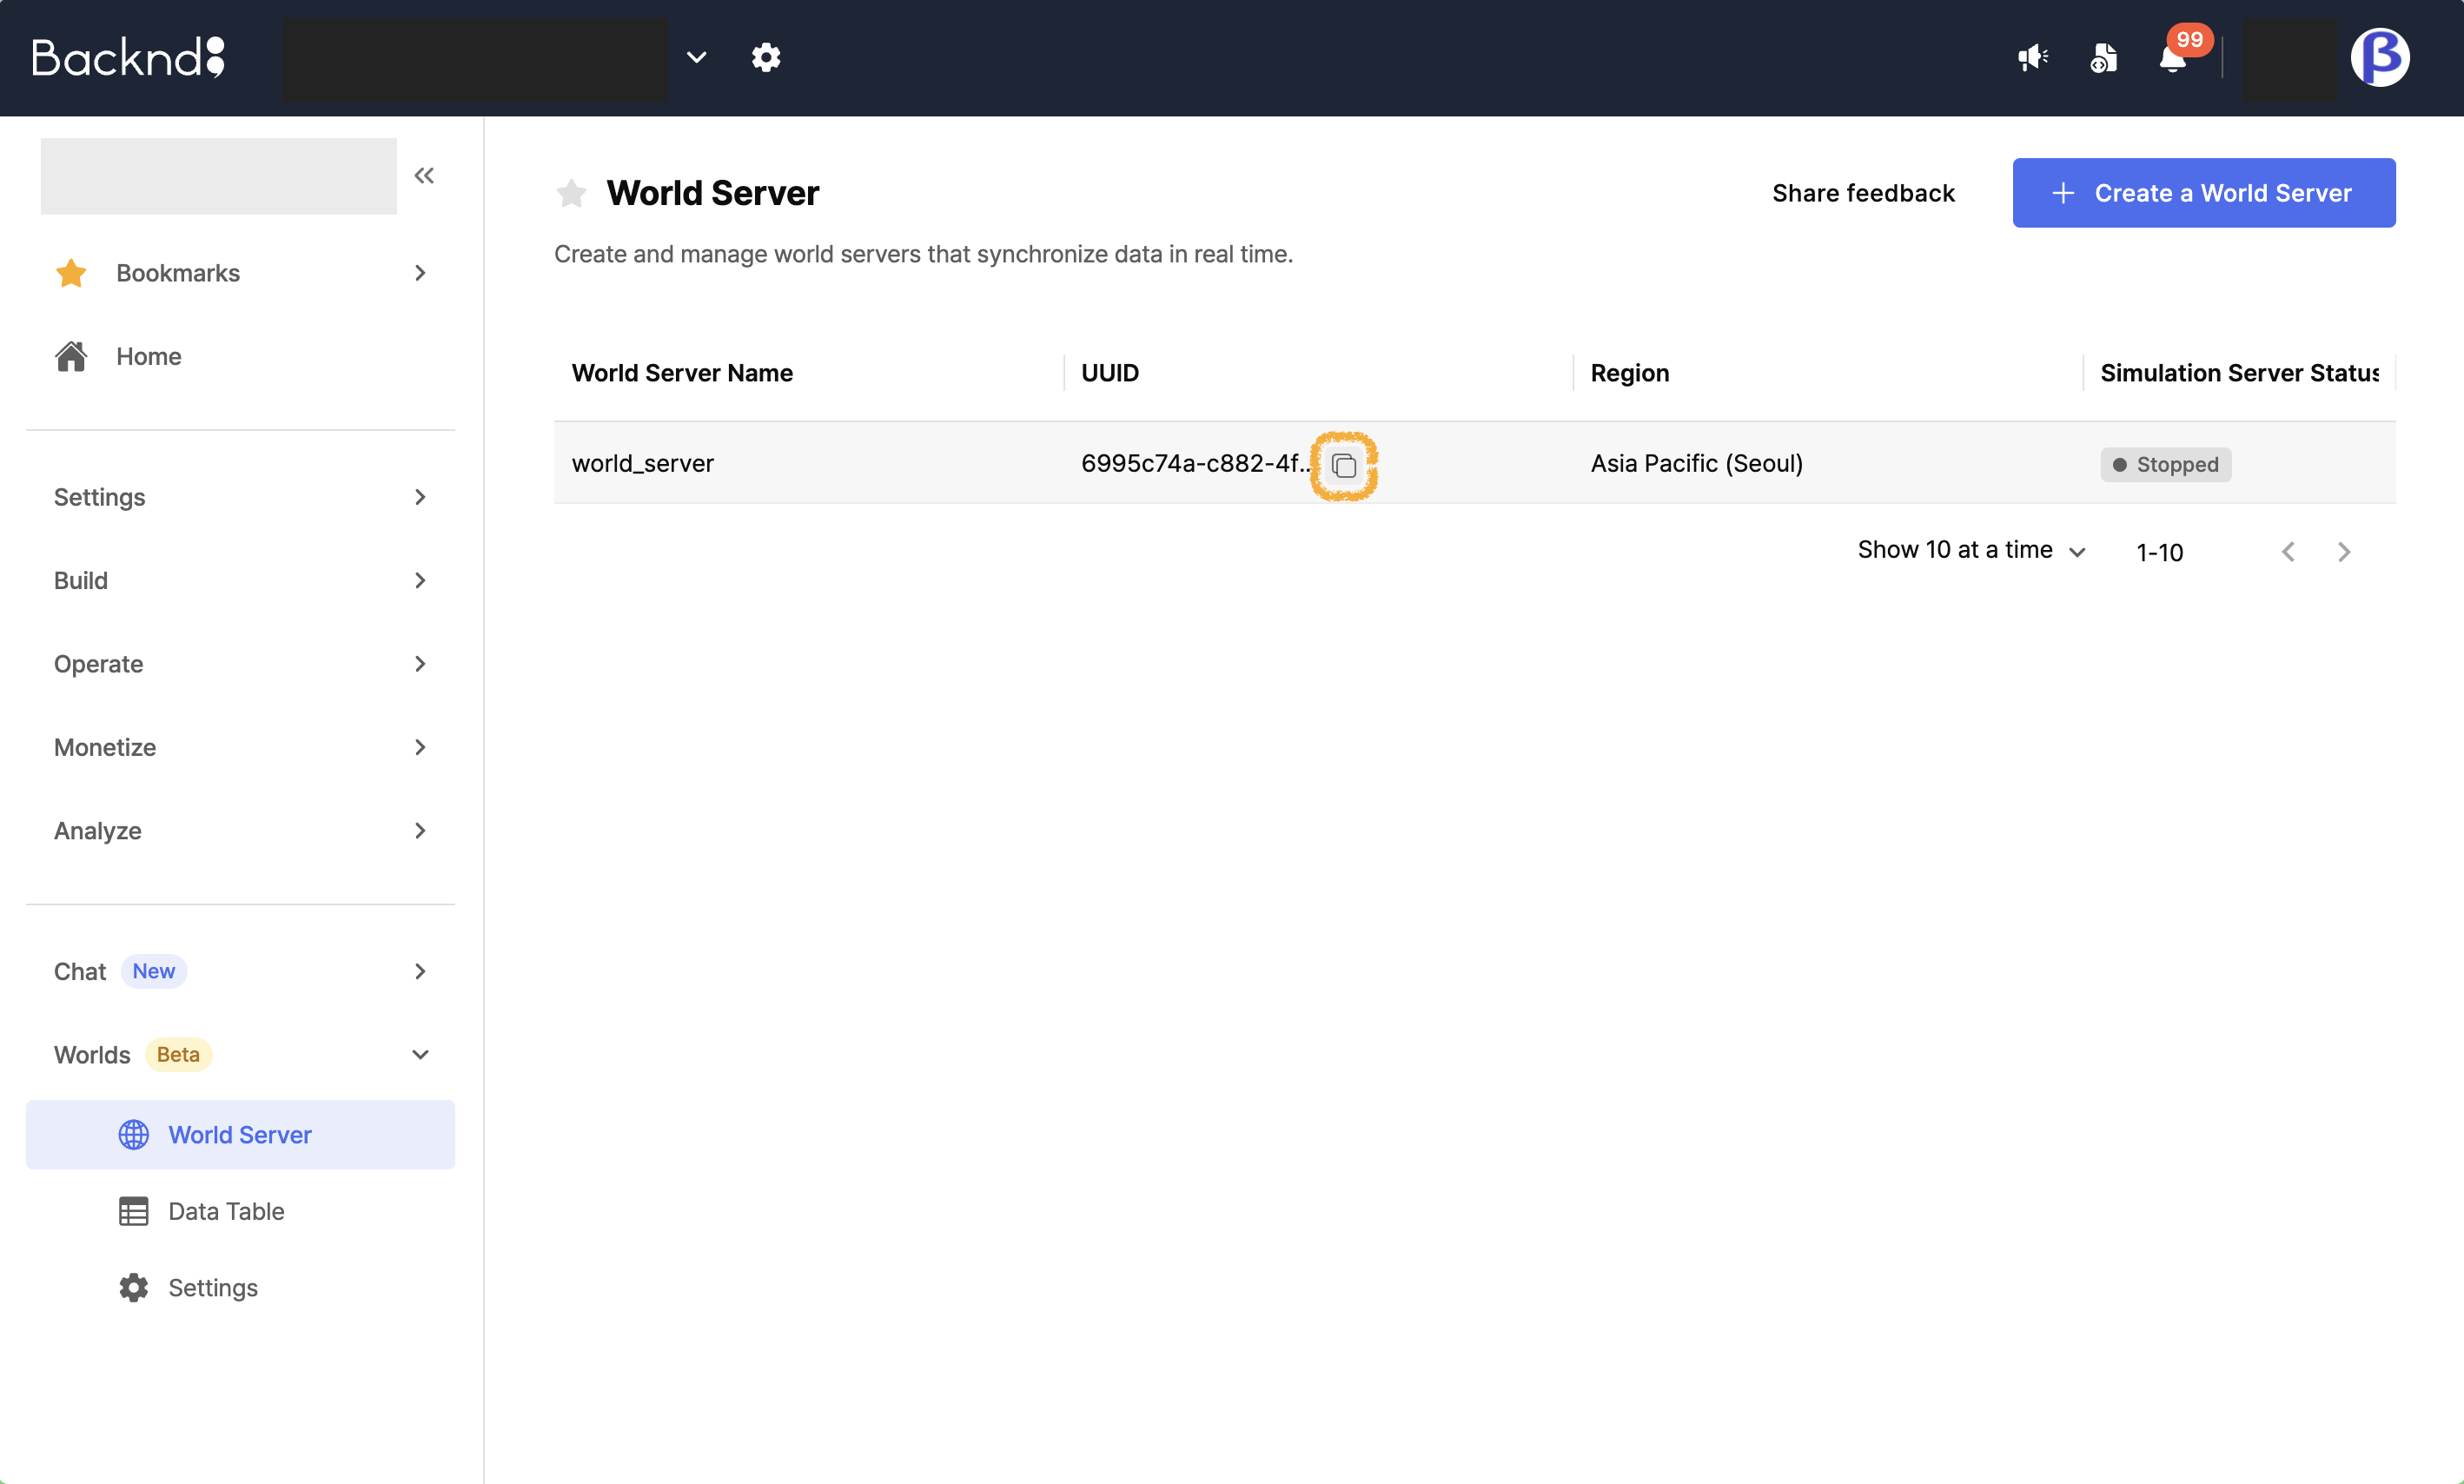Viewport: 2464px width, 1484px height.
Task: Open 'Show 10 at a time' dropdown
Action: coord(1970,550)
